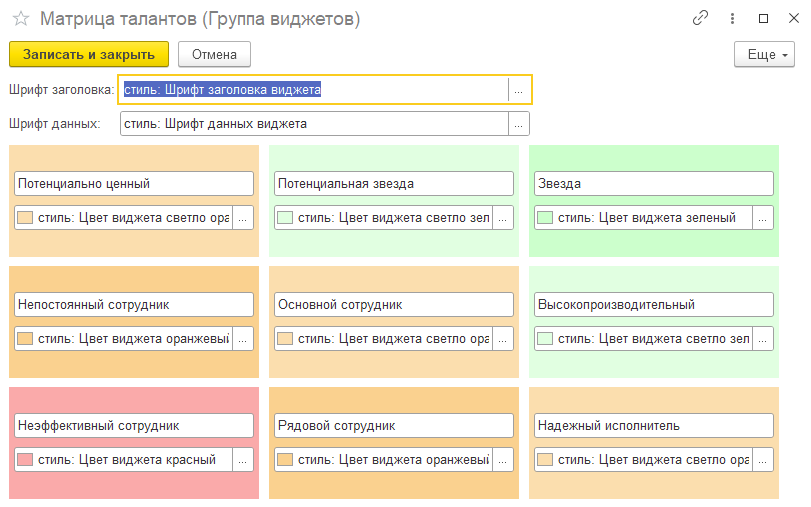This screenshot has height=507, width=811.
Task: Open color picker for Непостоянный сотрудник widget
Action: 243,339
